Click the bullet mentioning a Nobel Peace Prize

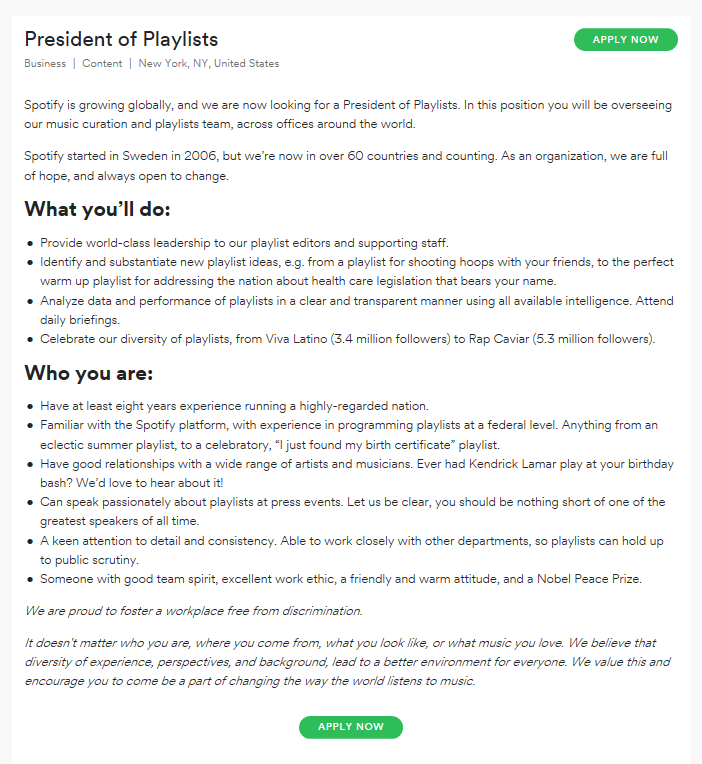tap(341, 578)
